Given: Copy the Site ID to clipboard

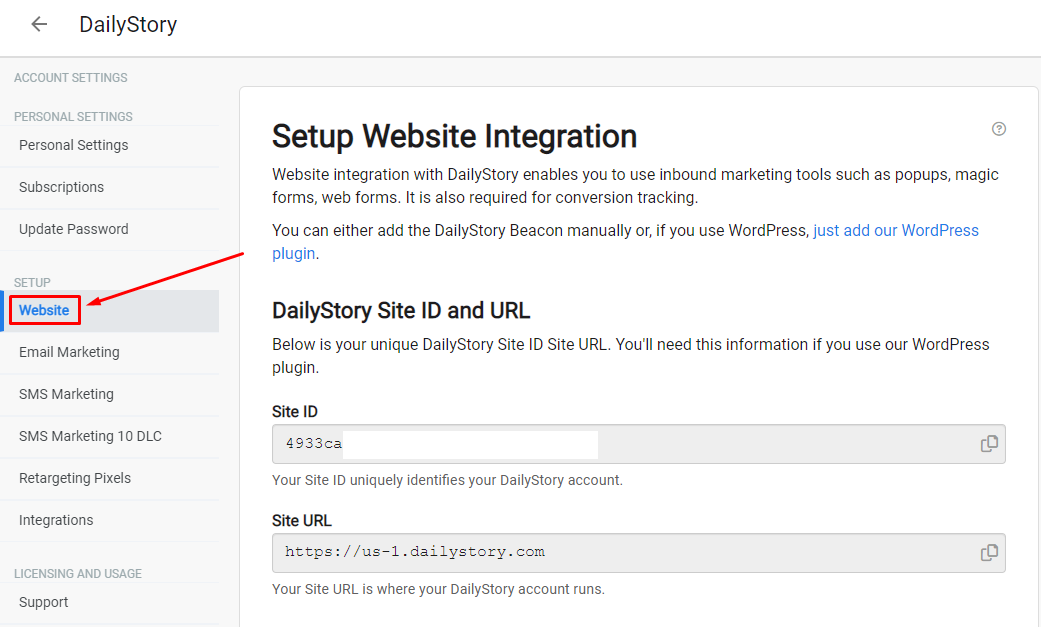Looking at the screenshot, I should (989, 444).
